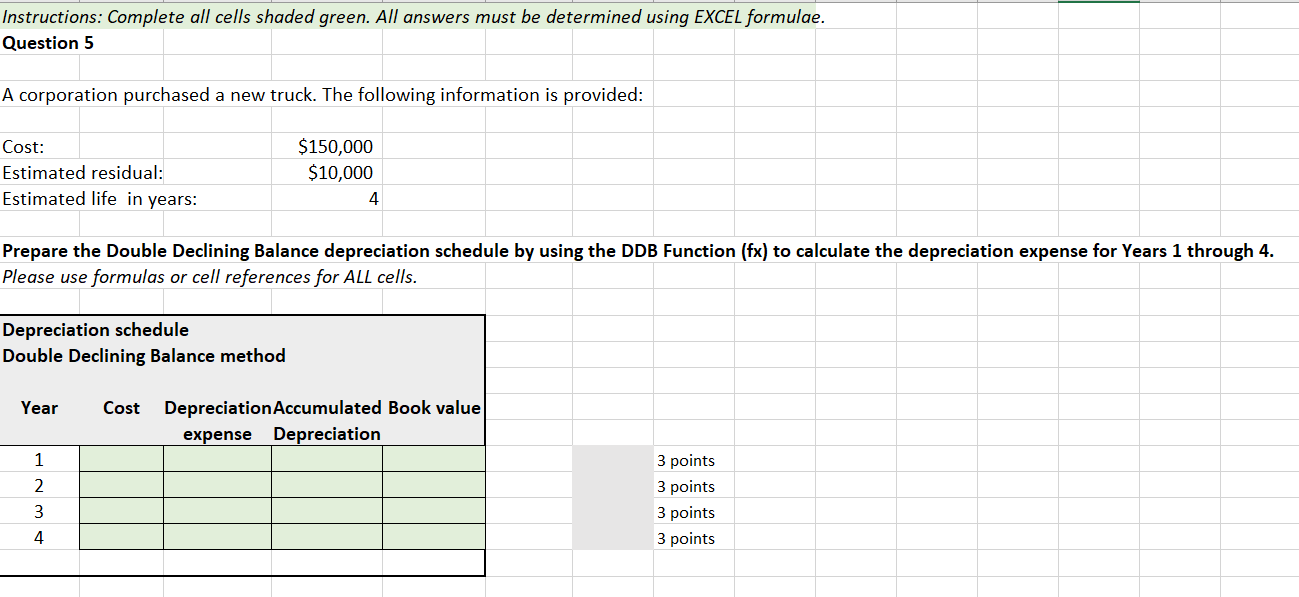Select the Estimated residual $10,000 cell
The image size is (1299, 597).
click(x=327, y=173)
